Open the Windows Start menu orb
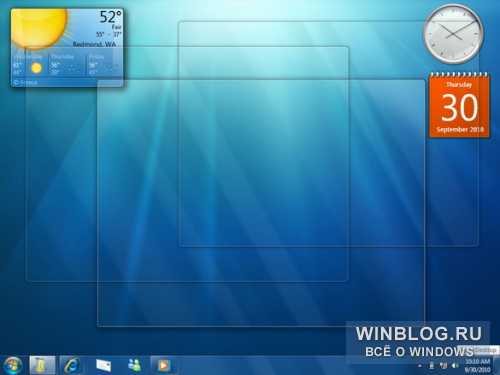The image size is (500, 375). (13, 365)
